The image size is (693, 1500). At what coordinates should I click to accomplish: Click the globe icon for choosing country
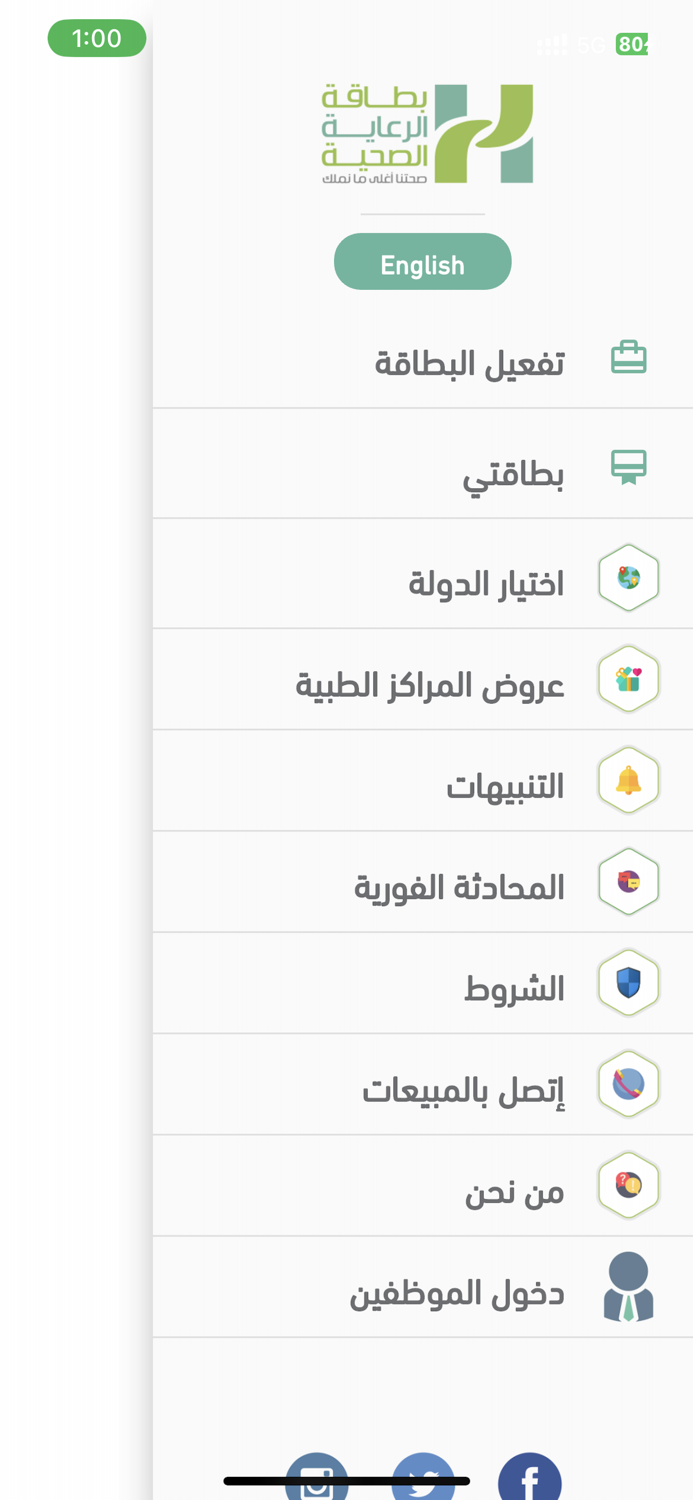(x=630, y=576)
